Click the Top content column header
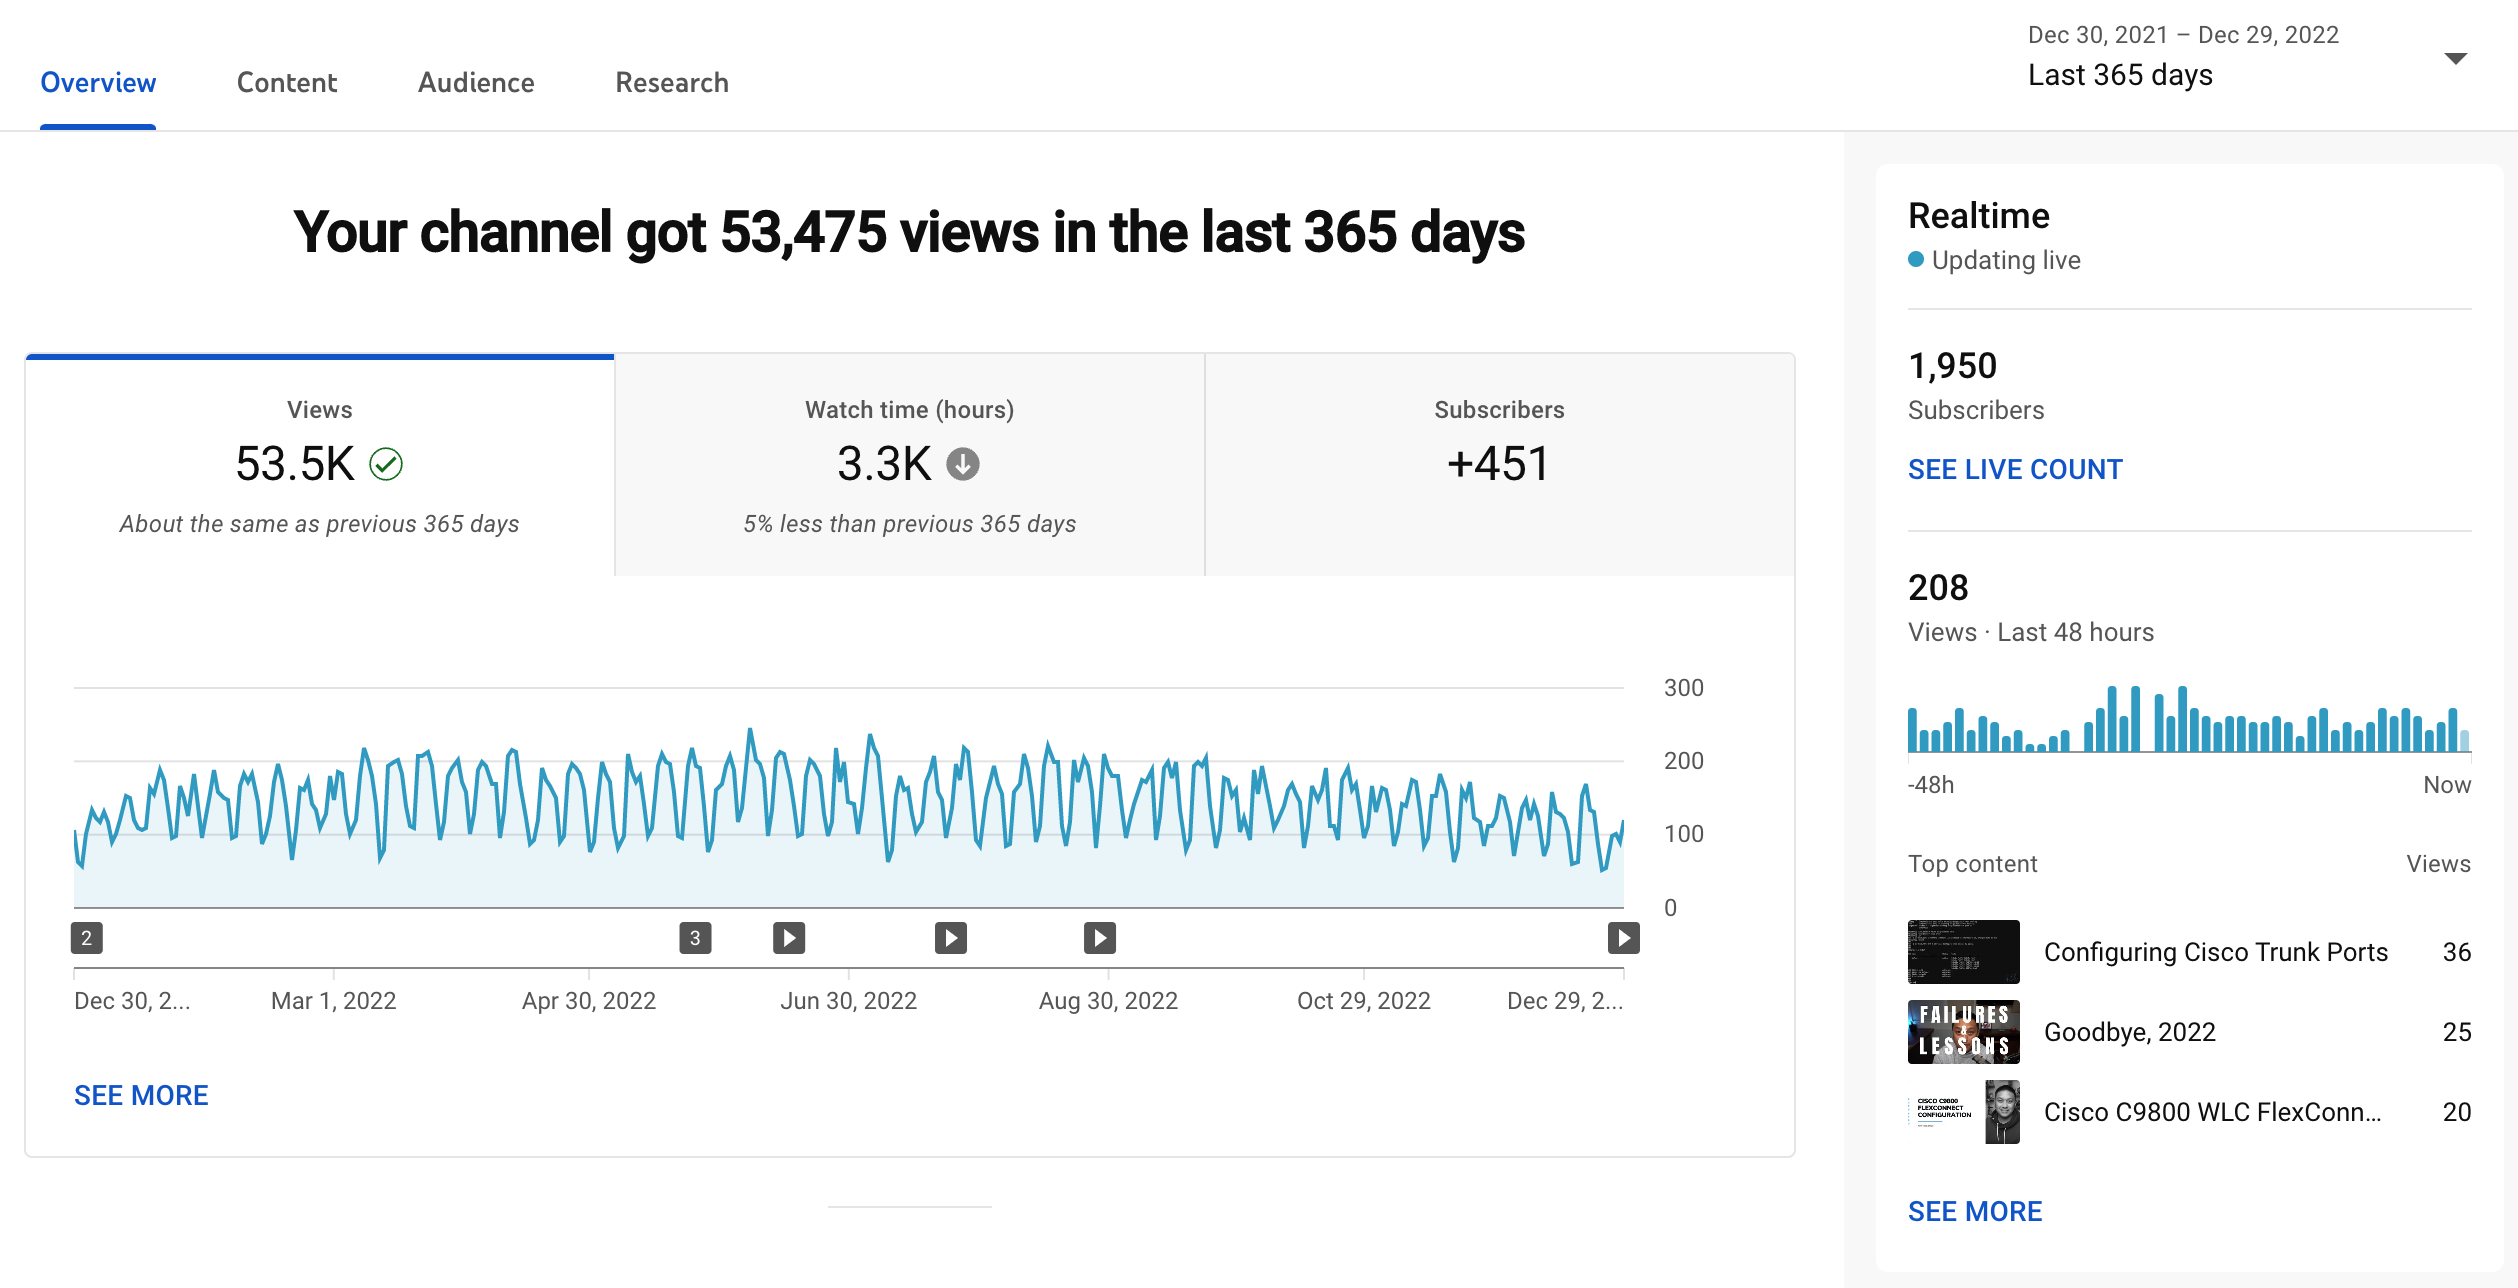 pyautogui.click(x=1972, y=864)
